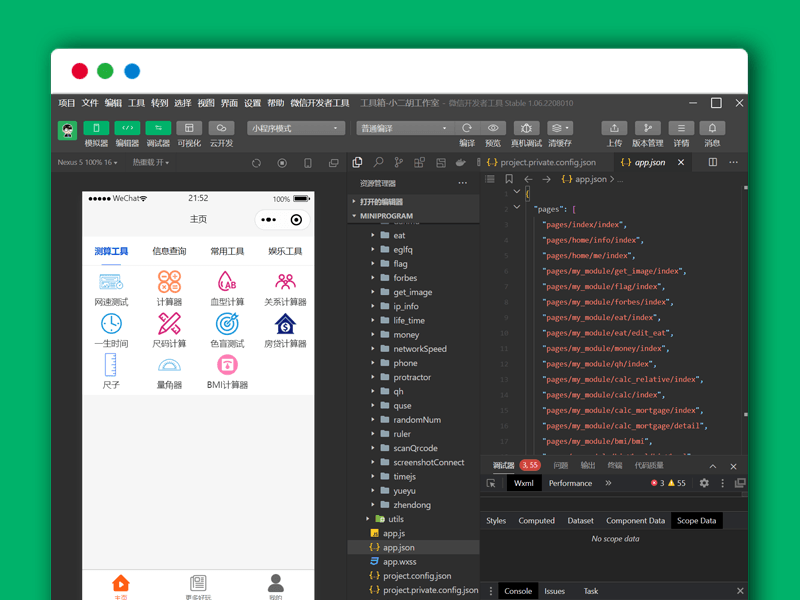Open the 计算器 calculator tool icon
Image resolution: width=800 pixels, height=600 pixels.
(169, 282)
